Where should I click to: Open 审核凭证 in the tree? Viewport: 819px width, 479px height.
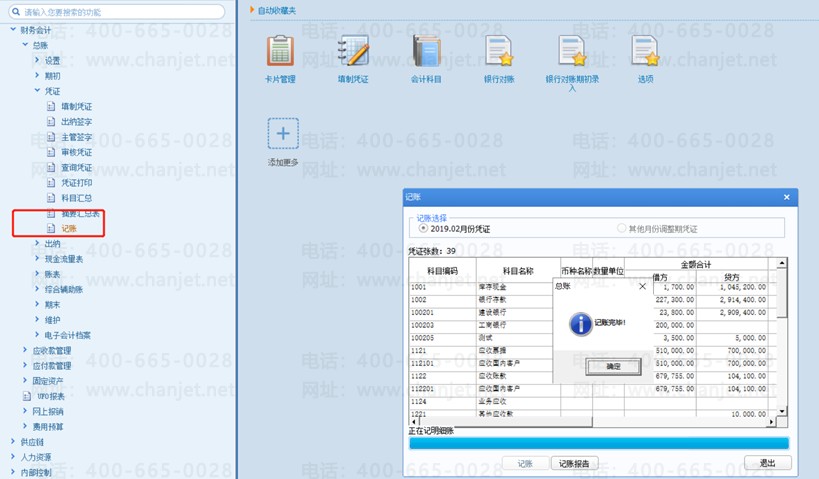point(76,152)
